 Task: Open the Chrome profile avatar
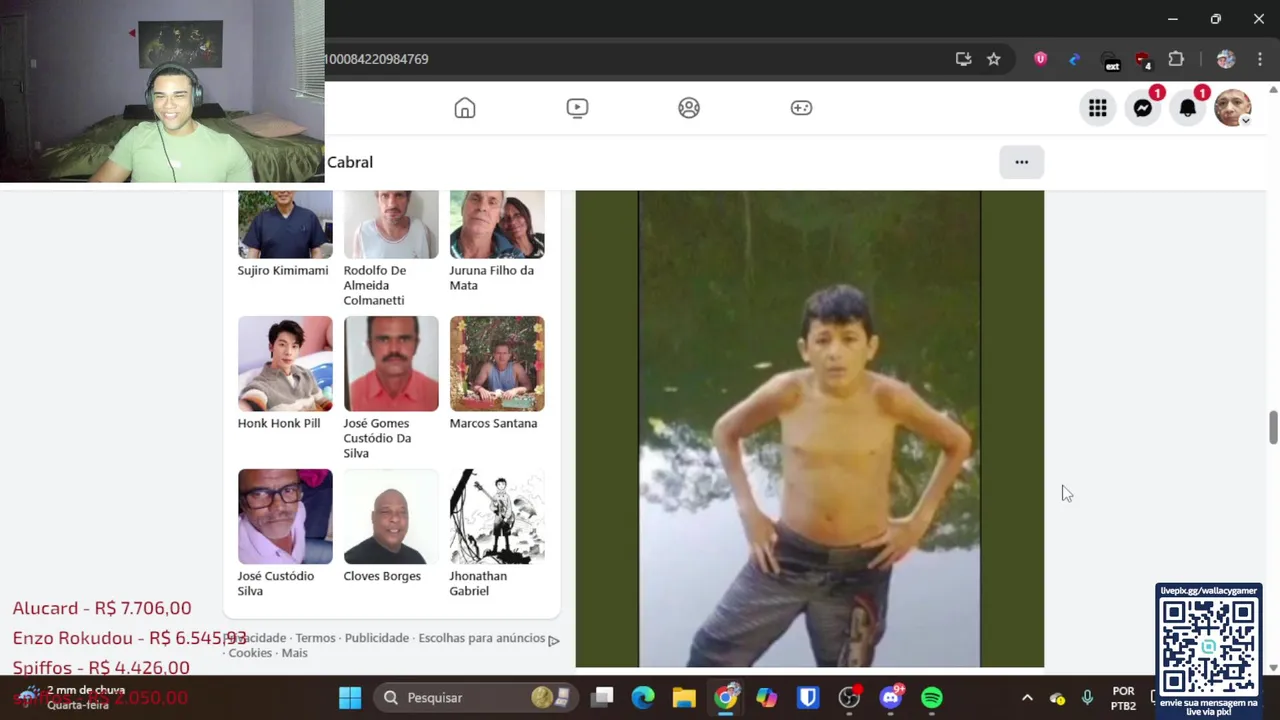pos(1226,59)
